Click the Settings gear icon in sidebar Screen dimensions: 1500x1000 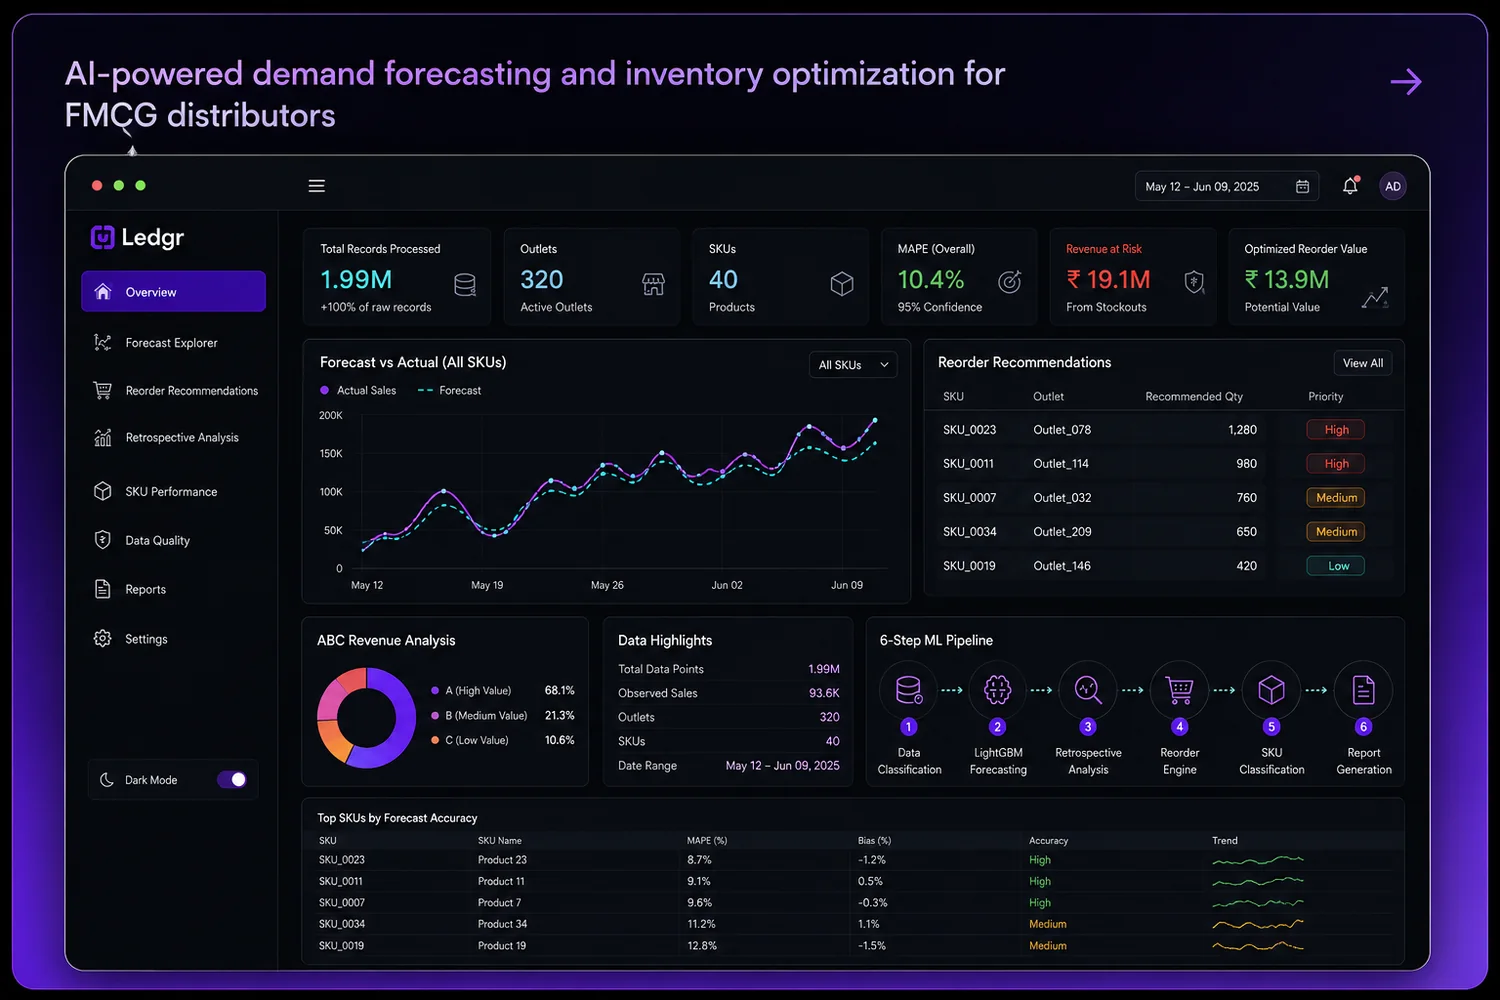[102, 638]
